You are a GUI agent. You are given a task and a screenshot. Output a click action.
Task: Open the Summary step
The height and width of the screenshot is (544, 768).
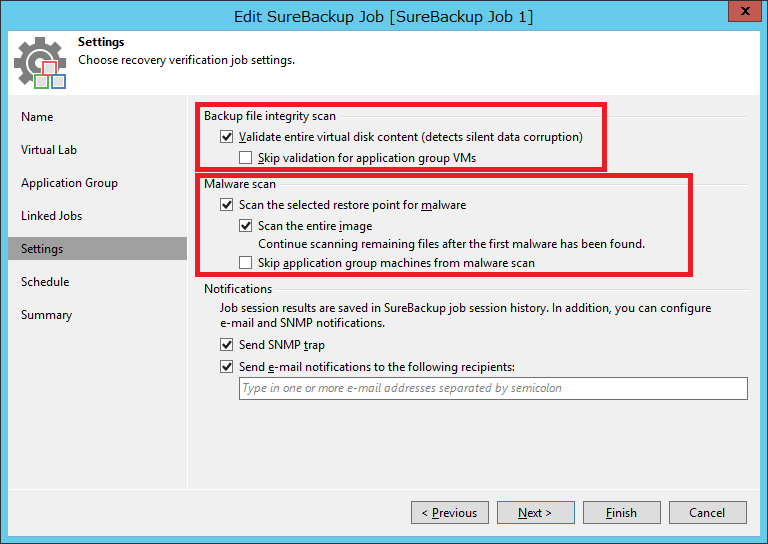coord(47,315)
